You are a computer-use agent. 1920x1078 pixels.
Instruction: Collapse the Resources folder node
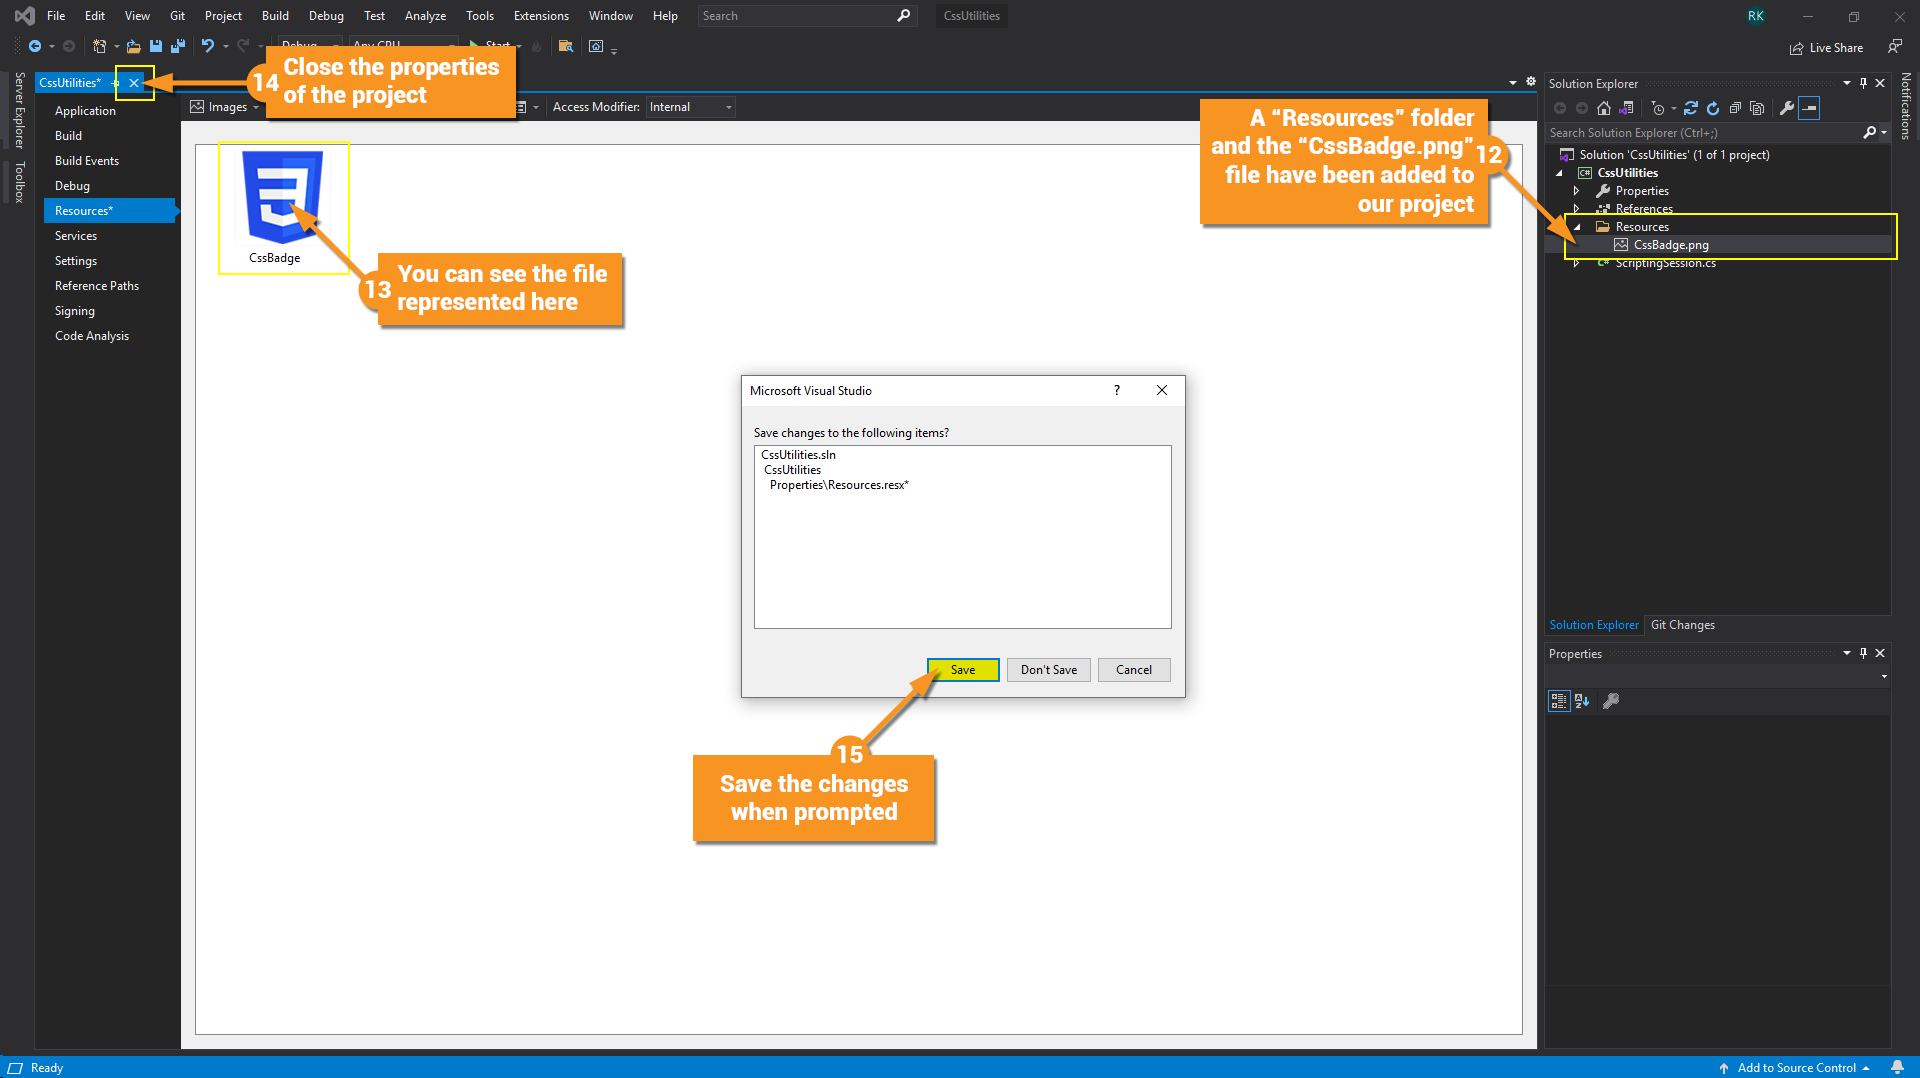[x=1577, y=227]
